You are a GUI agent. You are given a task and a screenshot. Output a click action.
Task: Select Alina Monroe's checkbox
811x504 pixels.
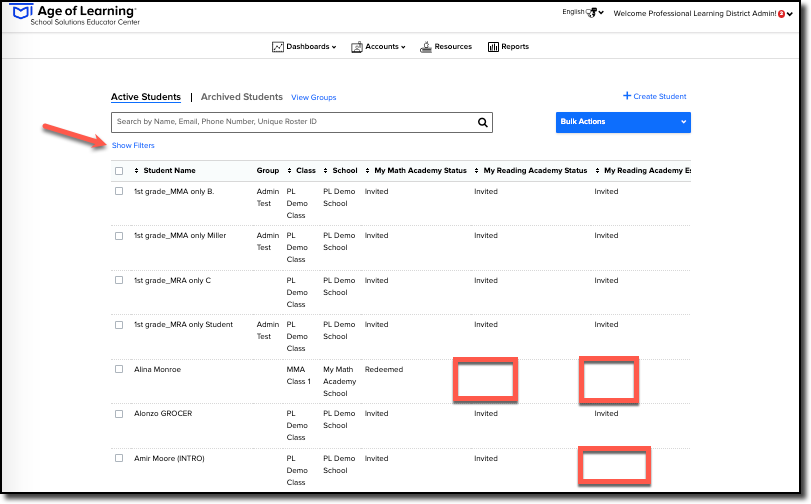click(119, 369)
